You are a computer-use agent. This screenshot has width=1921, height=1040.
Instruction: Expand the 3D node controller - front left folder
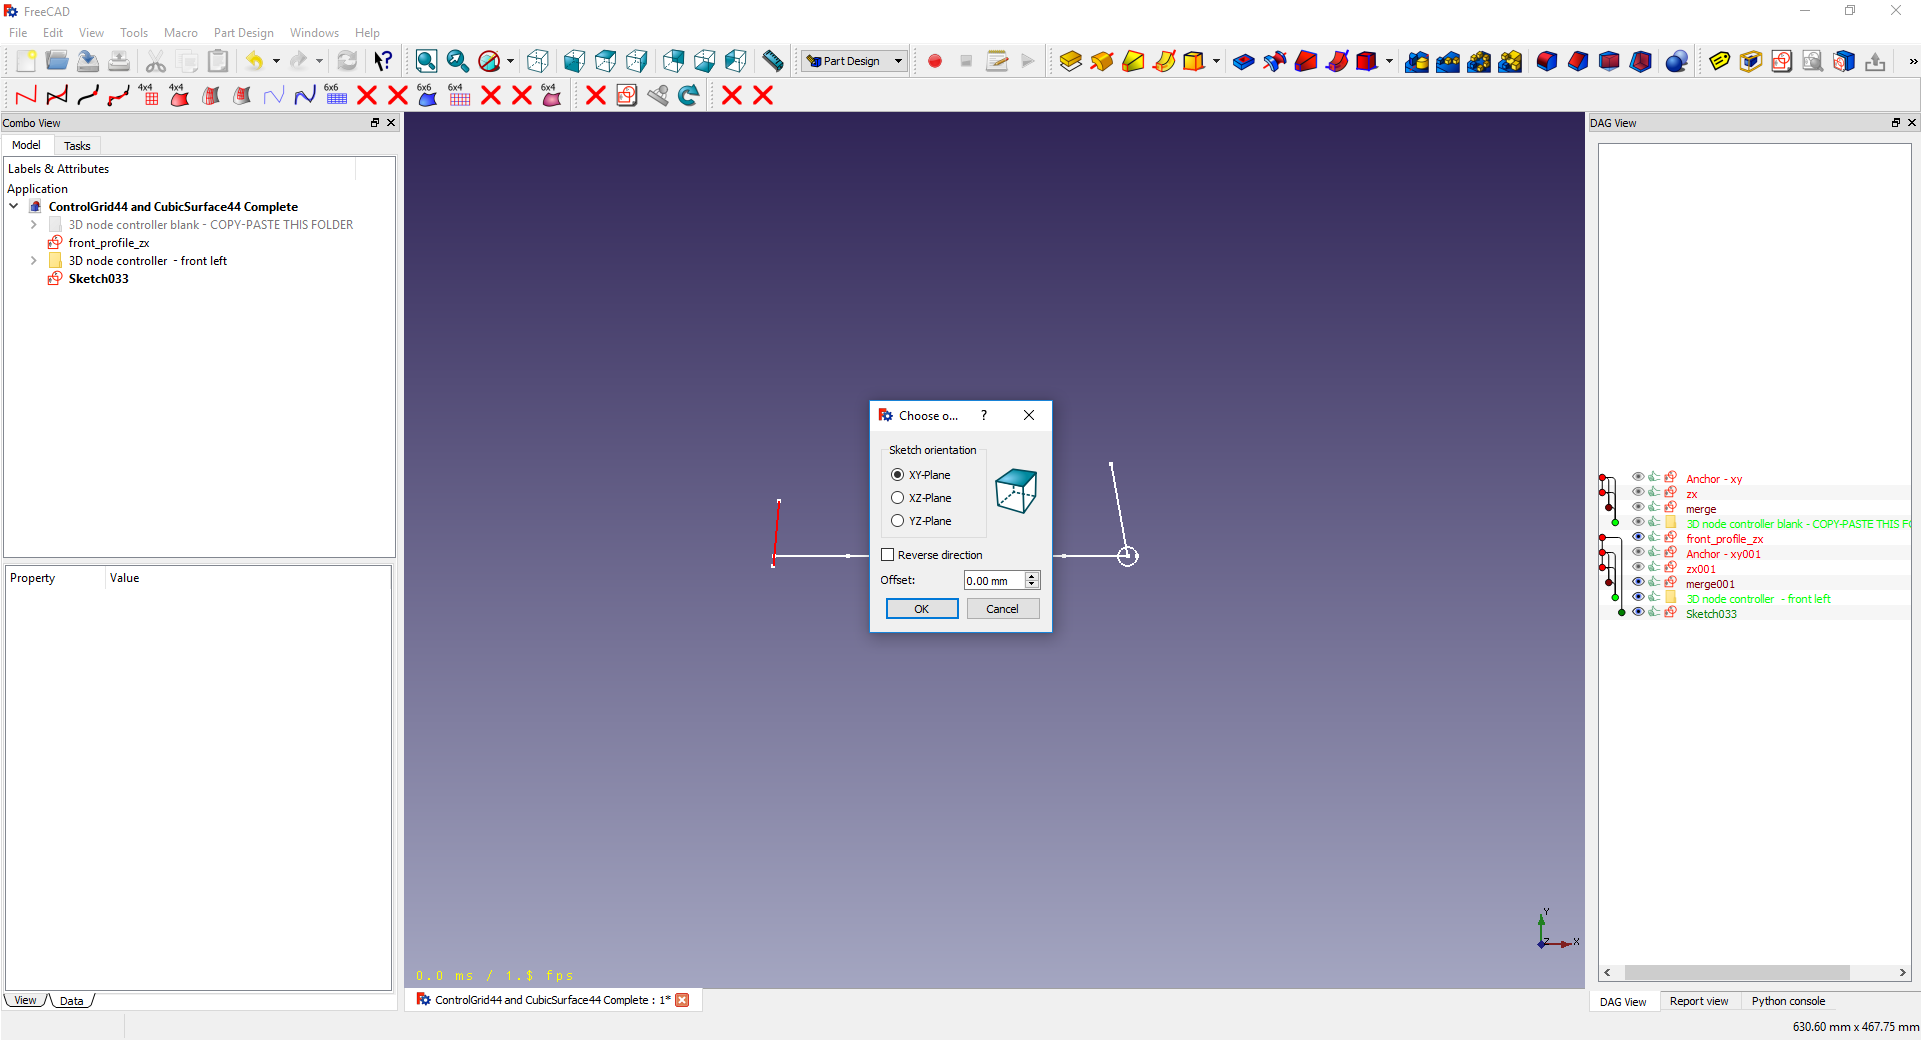click(34, 261)
